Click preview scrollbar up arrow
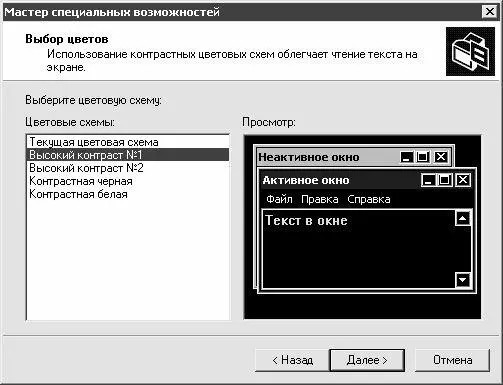Screen dimensions: 503x385 tap(463, 218)
